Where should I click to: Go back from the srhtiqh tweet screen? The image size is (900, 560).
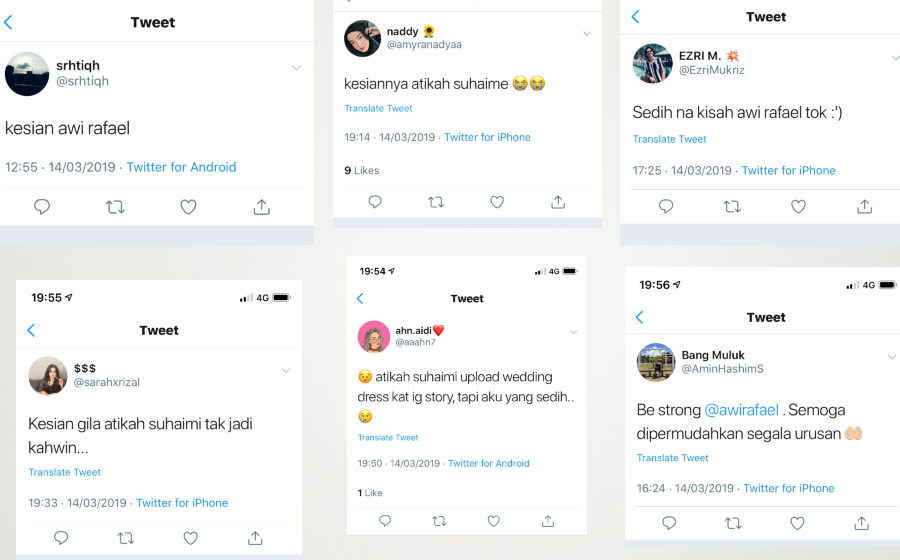tap(8, 22)
